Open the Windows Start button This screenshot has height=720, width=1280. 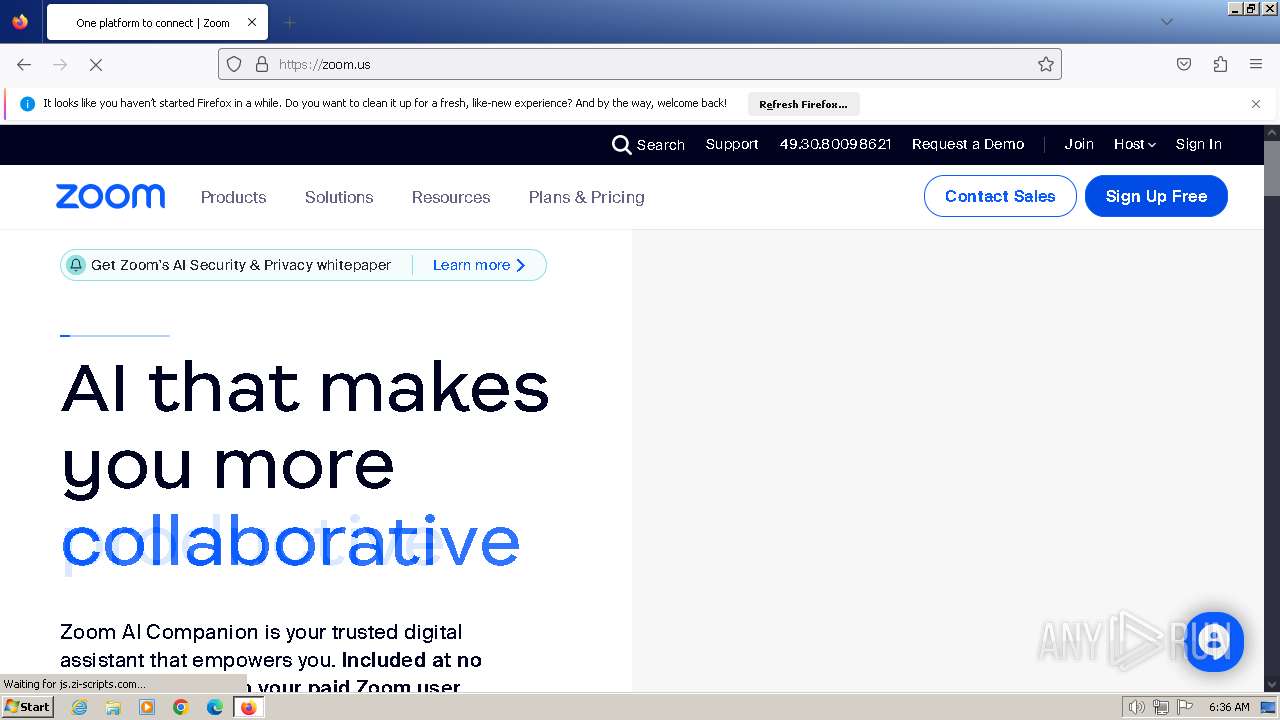pyautogui.click(x=28, y=707)
